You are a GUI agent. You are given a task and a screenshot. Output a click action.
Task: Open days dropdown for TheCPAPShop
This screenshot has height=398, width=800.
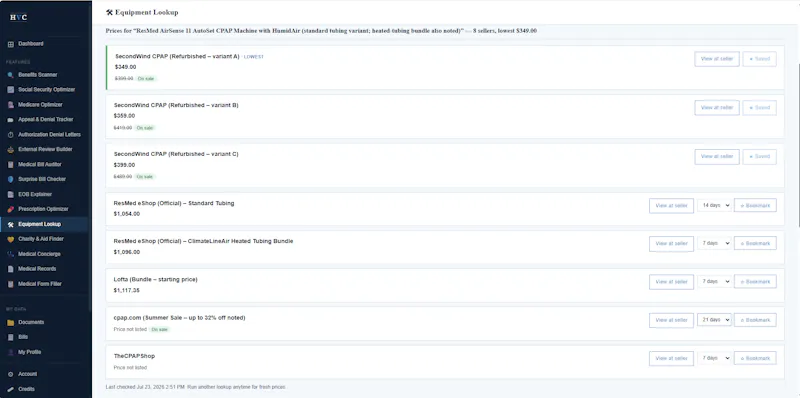click(714, 358)
